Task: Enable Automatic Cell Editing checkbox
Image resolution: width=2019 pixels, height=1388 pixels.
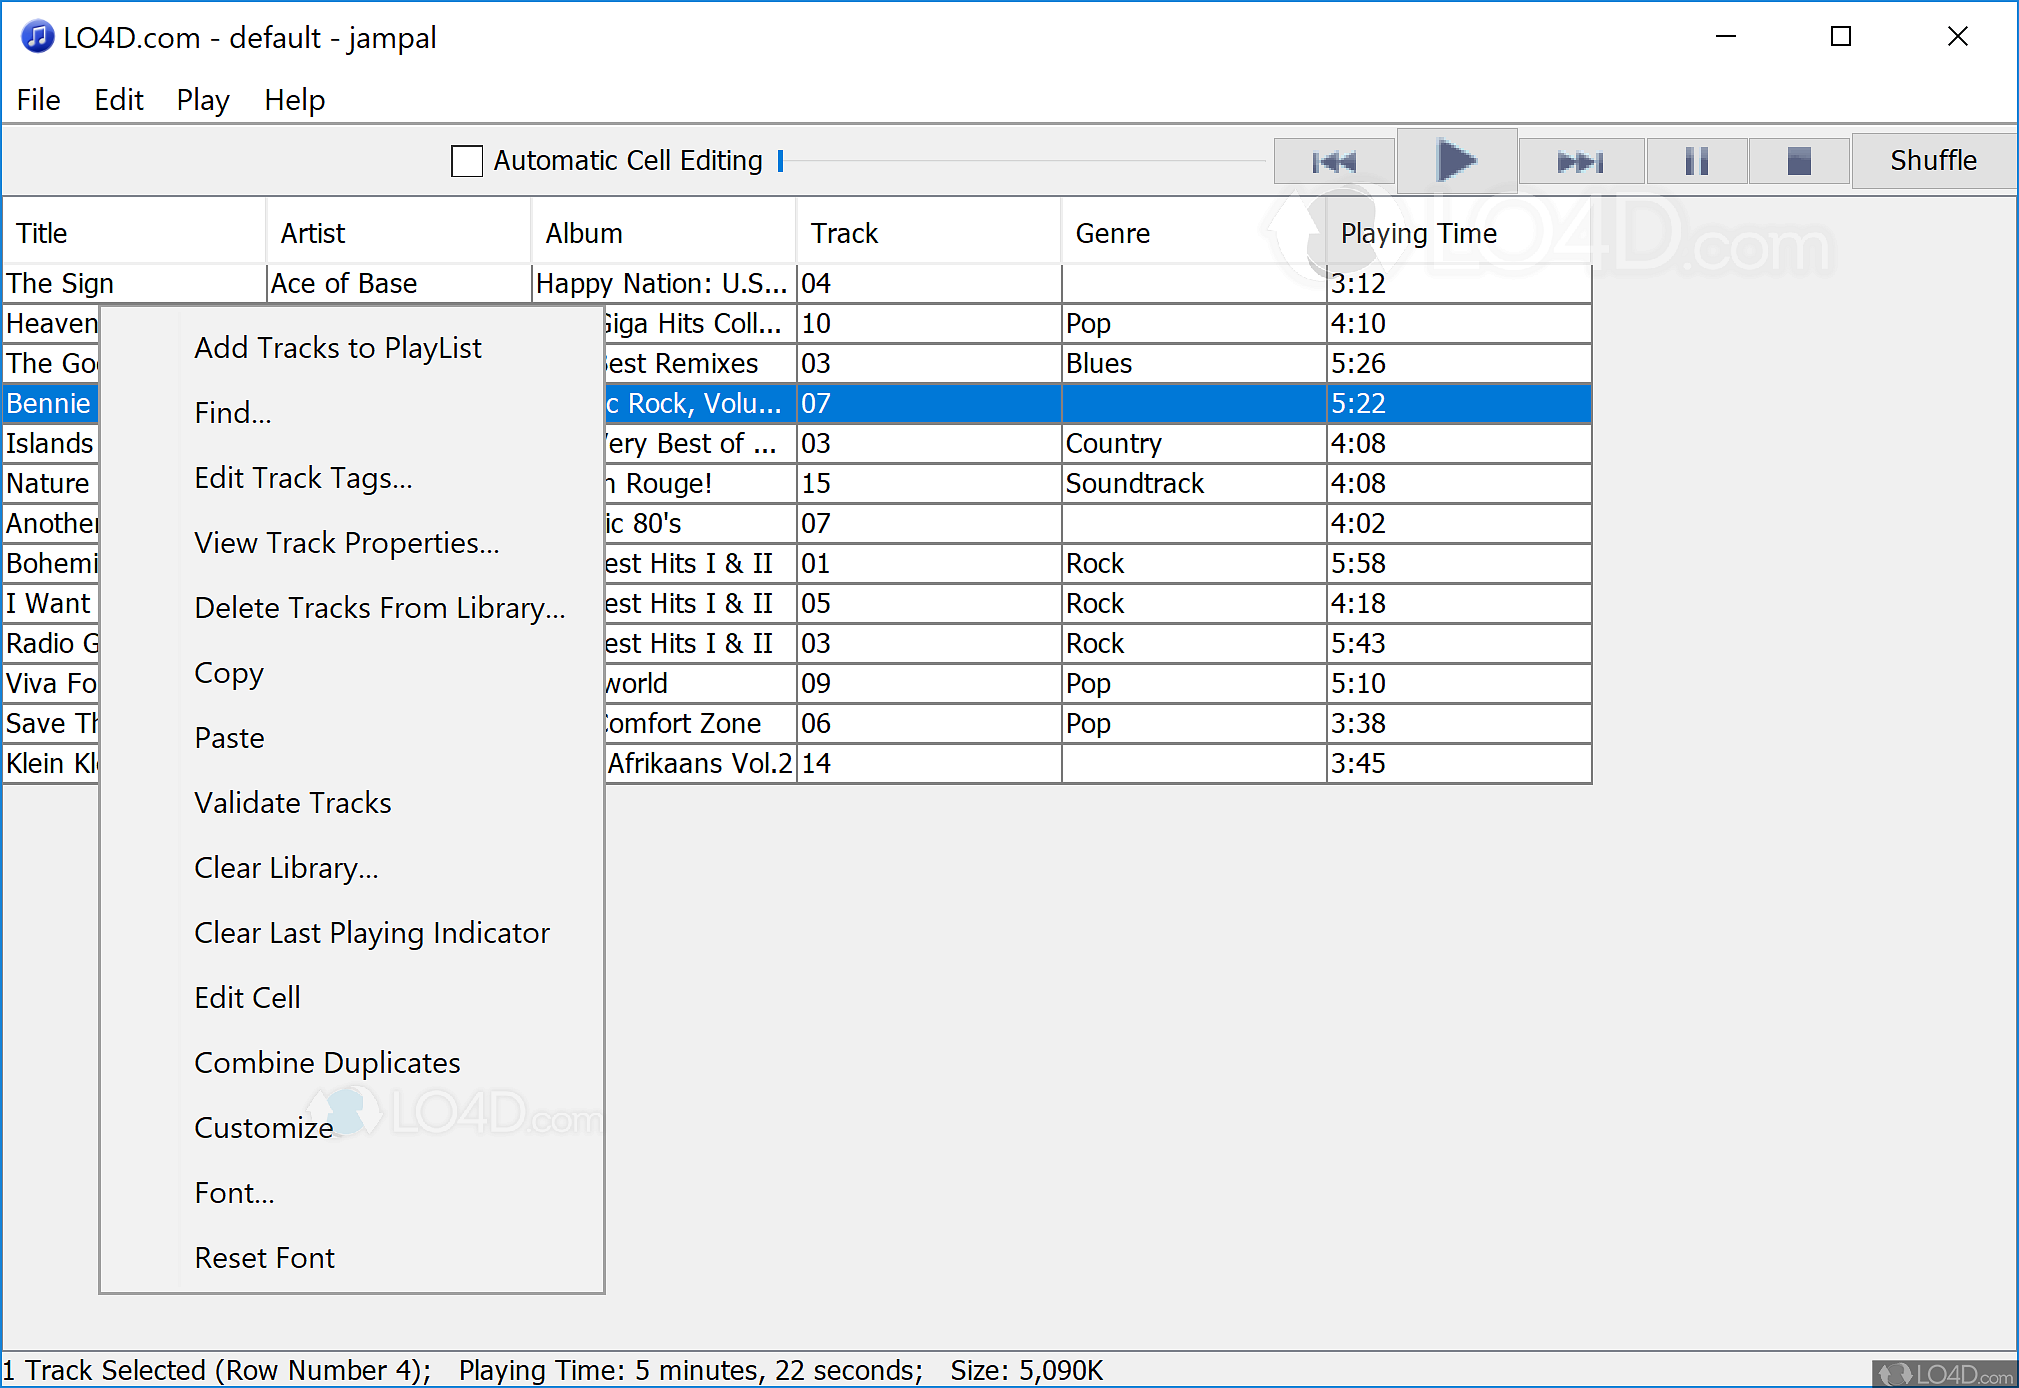Action: click(x=467, y=161)
